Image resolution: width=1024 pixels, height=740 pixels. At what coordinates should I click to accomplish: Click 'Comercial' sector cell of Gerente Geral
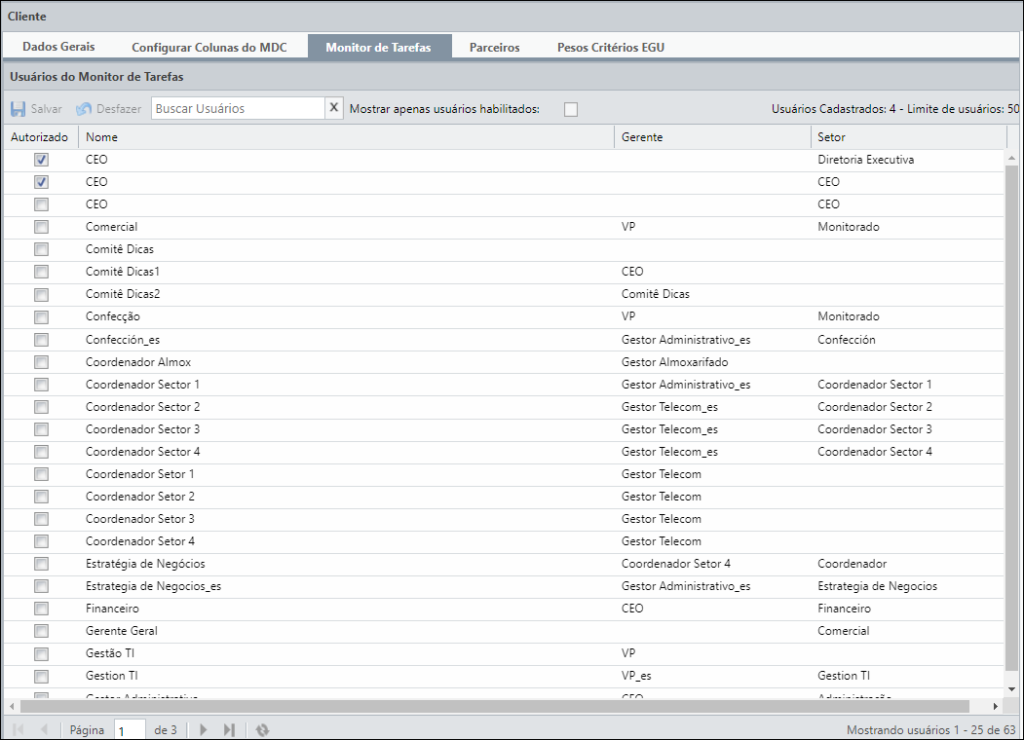[843, 631]
